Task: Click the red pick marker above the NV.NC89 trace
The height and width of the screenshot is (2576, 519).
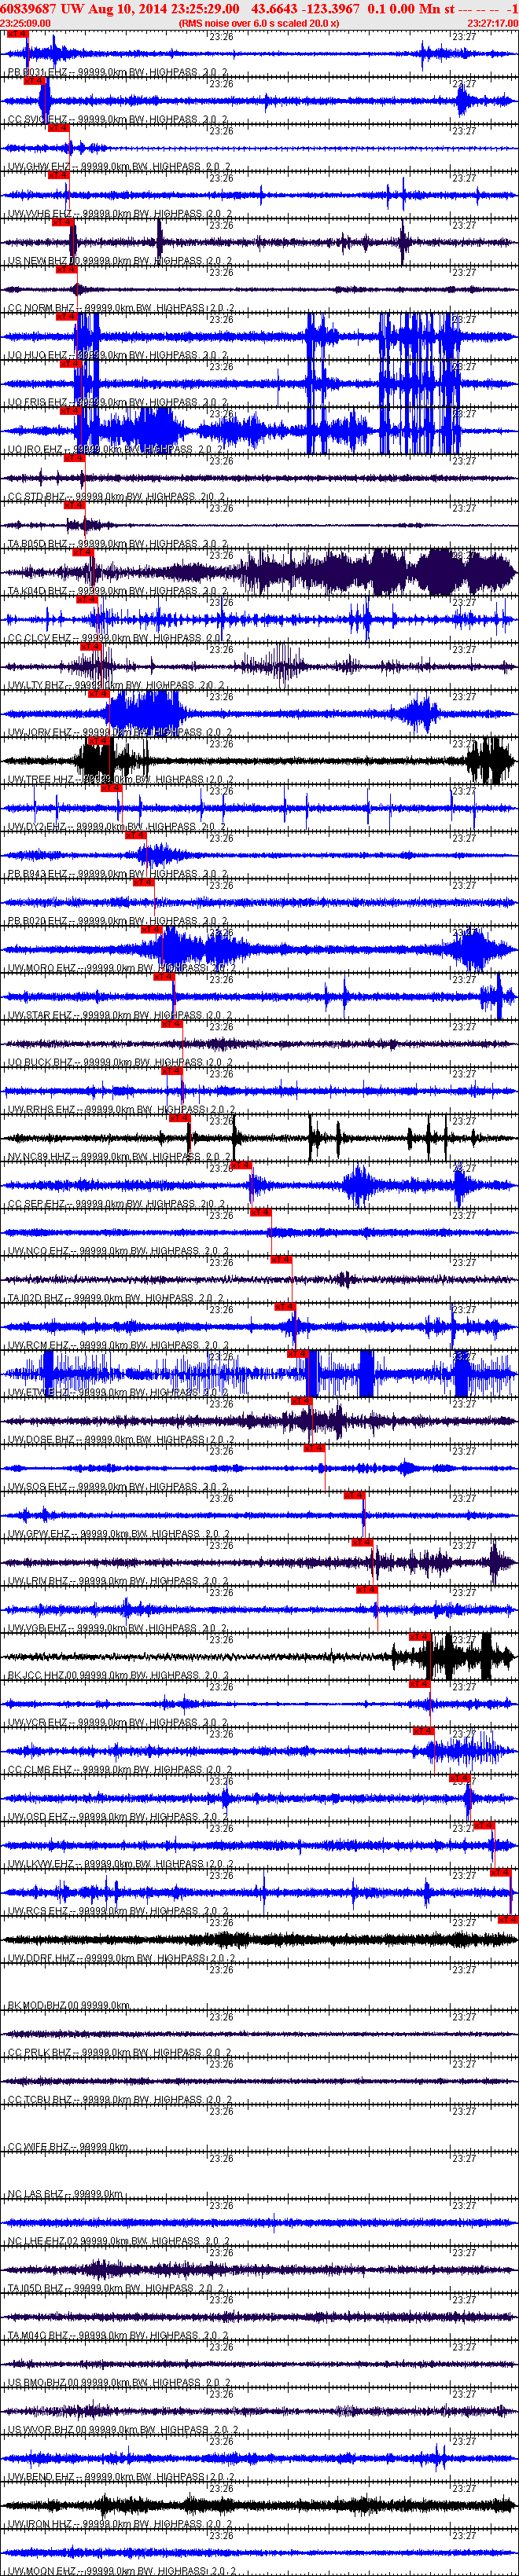Action: point(179,1118)
